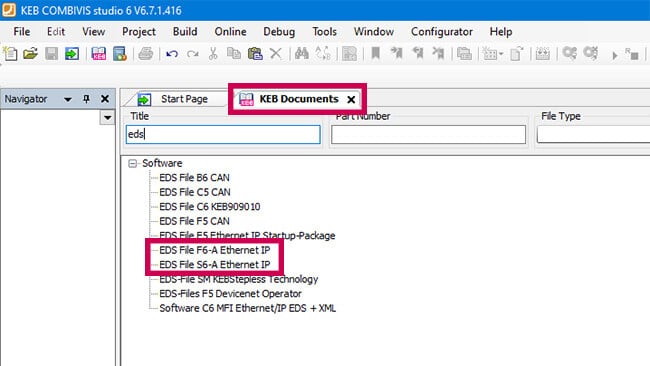Image resolution: width=650 pixels, height=366 pixels.
Task: Click the Previous Bookmark icon
Action: pos(417,54)
